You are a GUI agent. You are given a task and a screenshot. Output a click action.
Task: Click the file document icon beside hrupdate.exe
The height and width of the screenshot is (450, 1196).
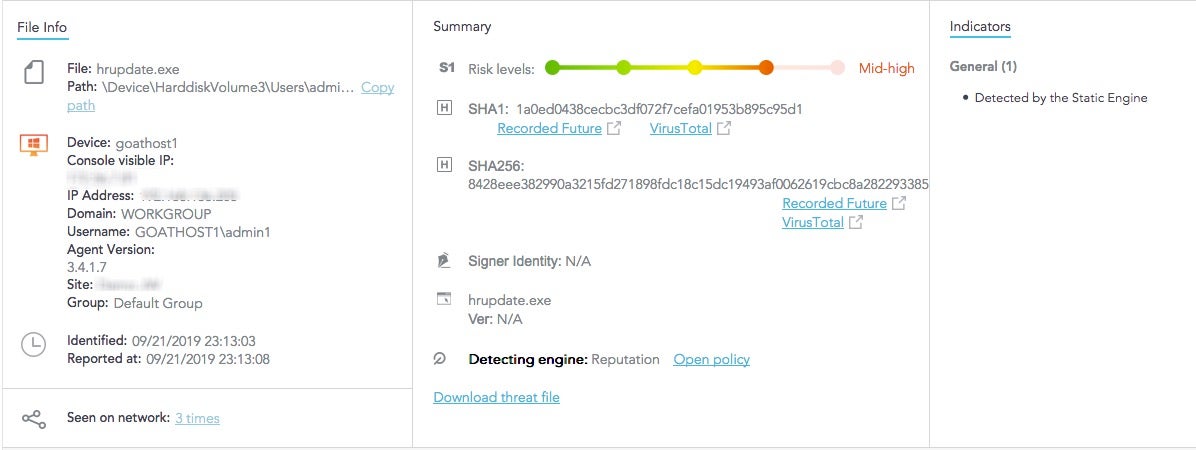click(33, 75)
